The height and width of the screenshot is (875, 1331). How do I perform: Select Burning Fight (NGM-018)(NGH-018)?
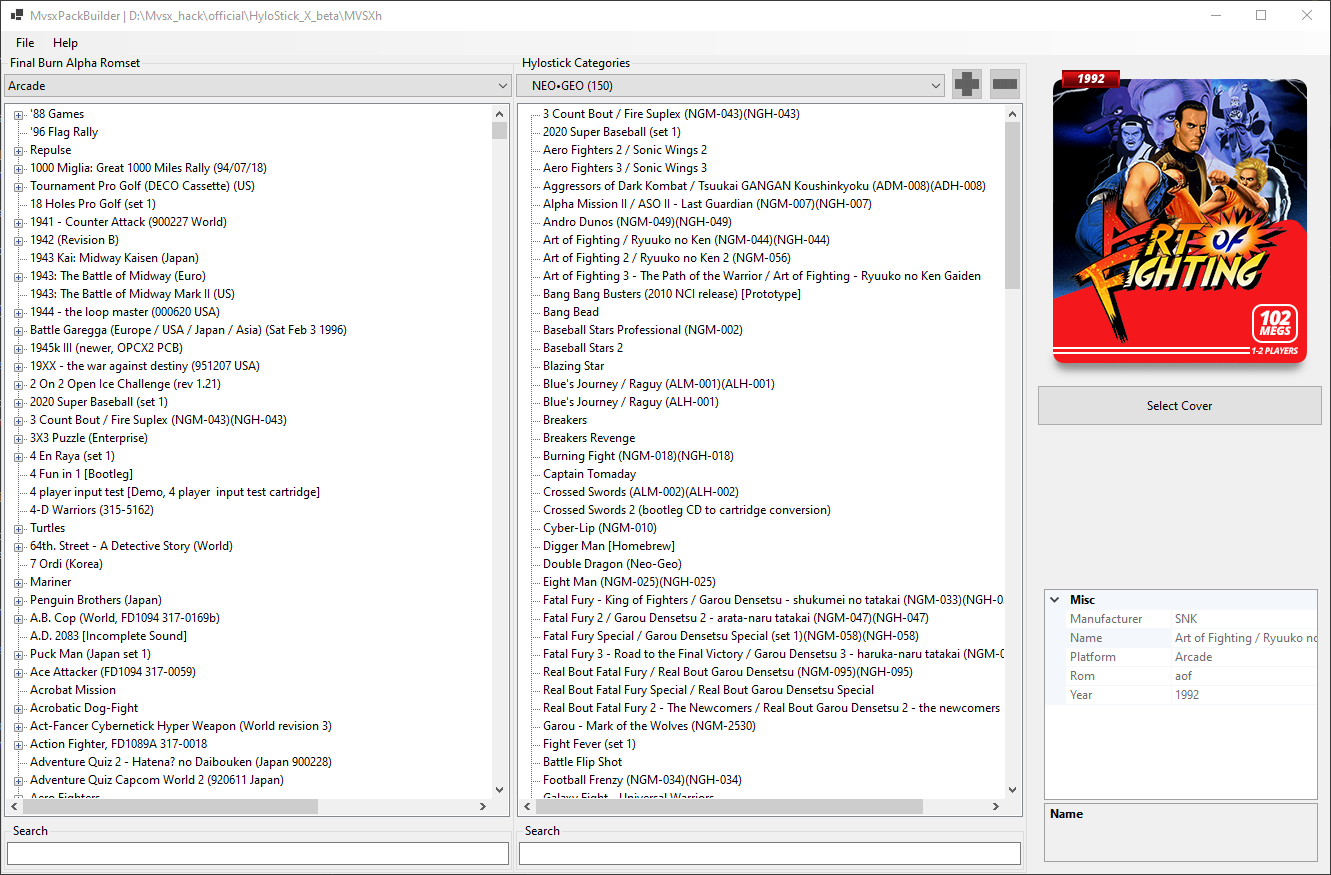638,456
